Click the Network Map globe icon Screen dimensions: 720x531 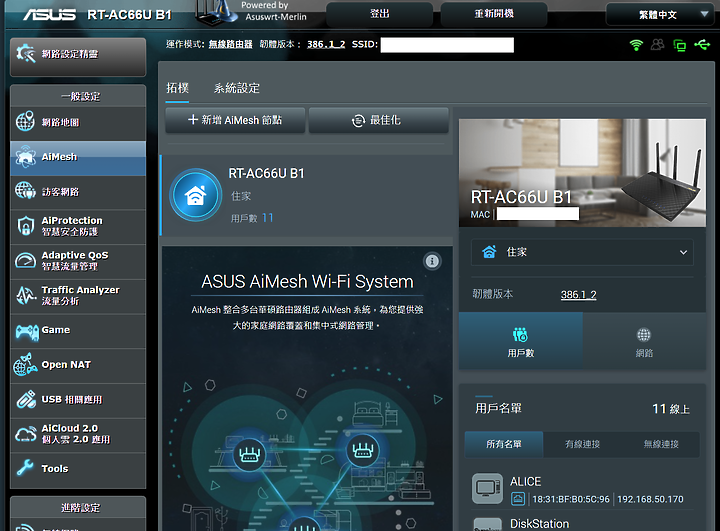tap(25, 121)
